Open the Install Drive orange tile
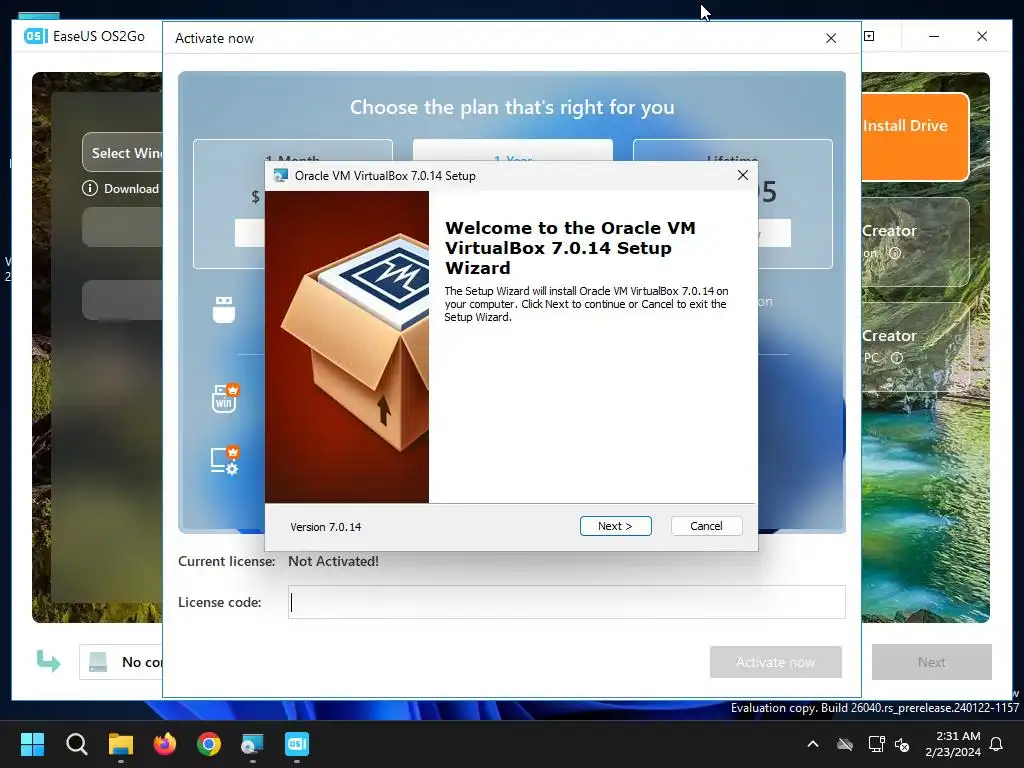 (x=914, y=137)
